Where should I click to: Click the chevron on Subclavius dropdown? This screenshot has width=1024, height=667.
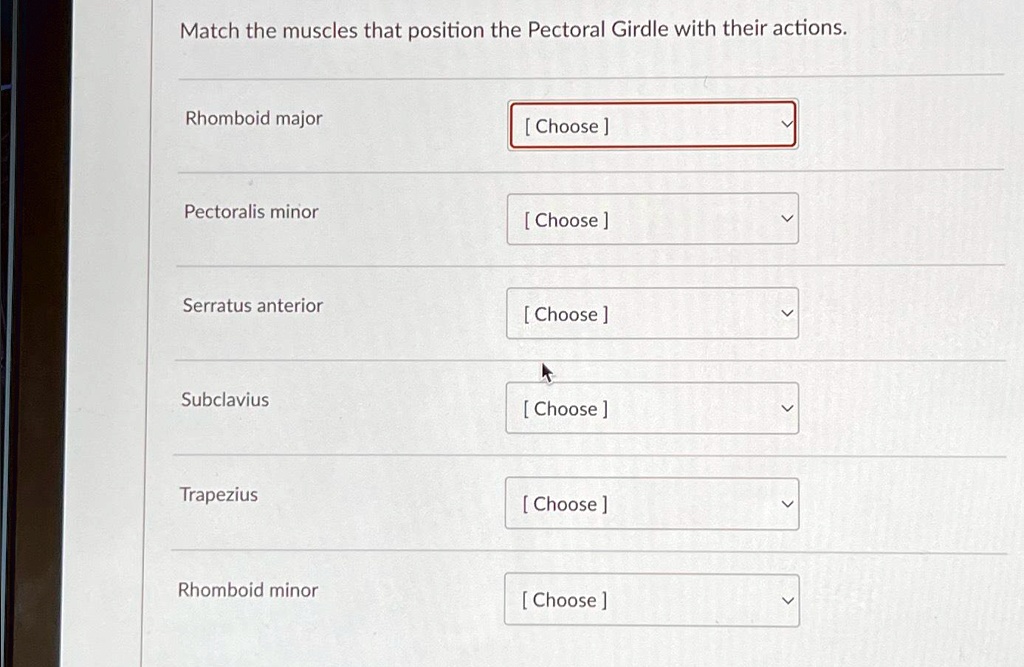coord(788,408)
